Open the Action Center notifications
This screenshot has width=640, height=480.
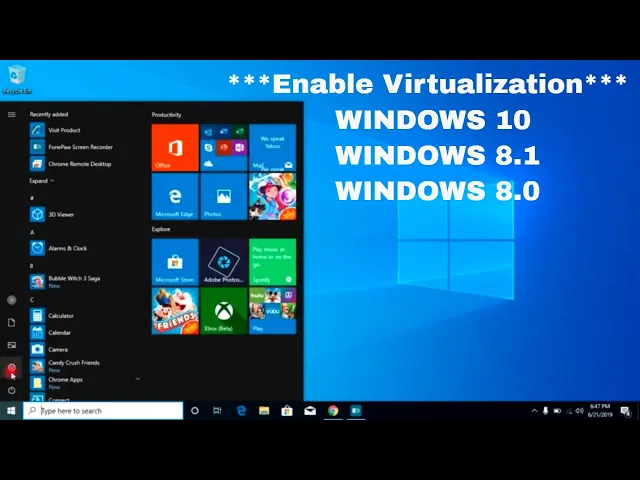click(x=626, y=411)
